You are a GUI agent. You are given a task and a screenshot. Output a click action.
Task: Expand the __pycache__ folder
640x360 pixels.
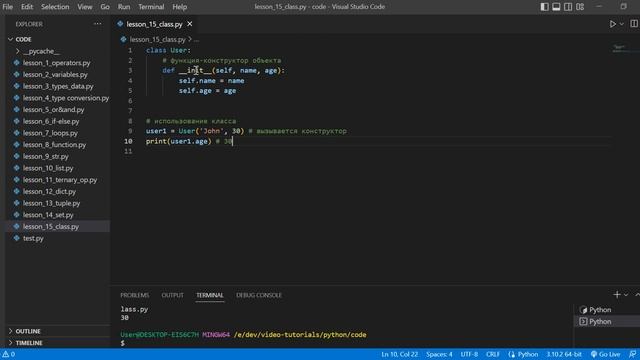click(x=41, y=51)
